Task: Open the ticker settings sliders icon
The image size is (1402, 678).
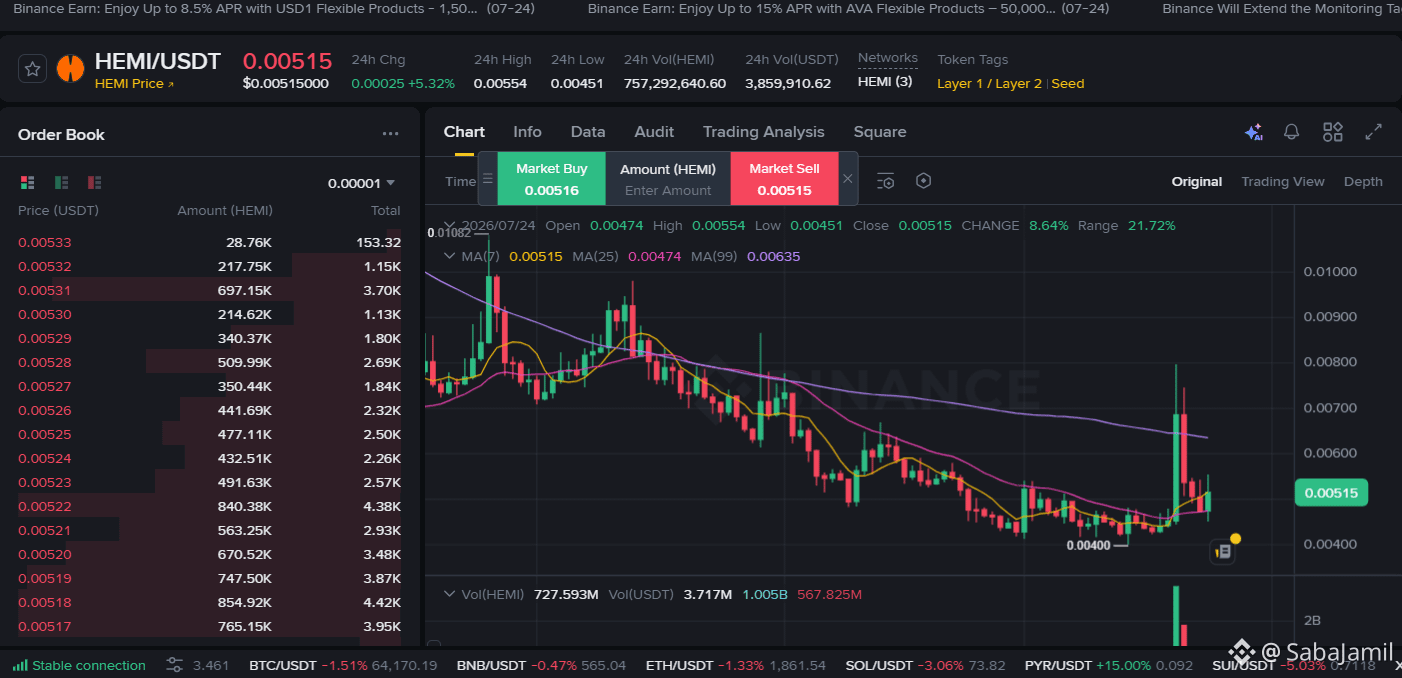Action: 175,665
